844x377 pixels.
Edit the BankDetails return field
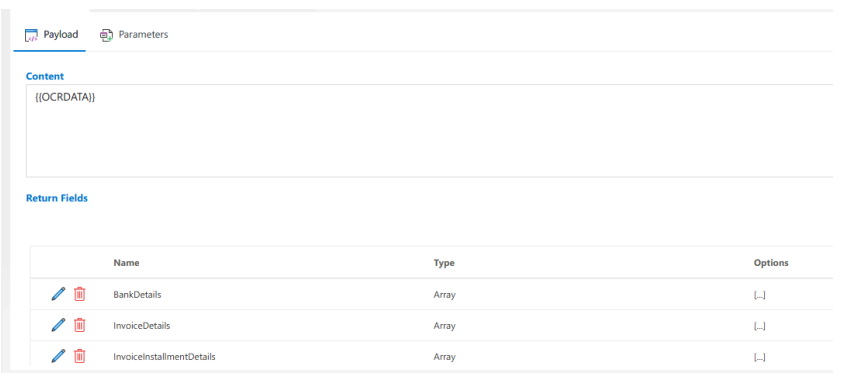58,294
